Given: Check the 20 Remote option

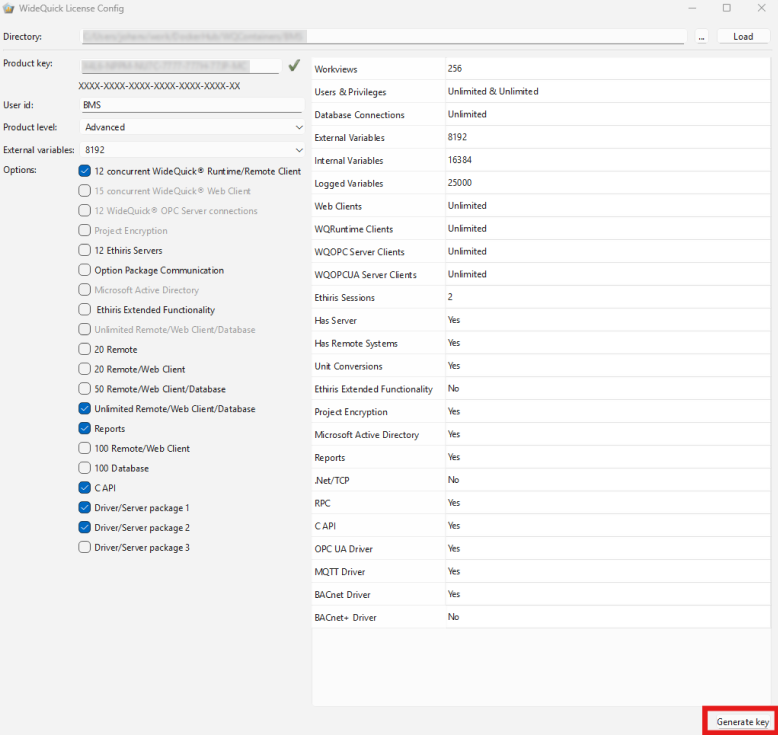Looking at the screenshot, I should [84, 349].
